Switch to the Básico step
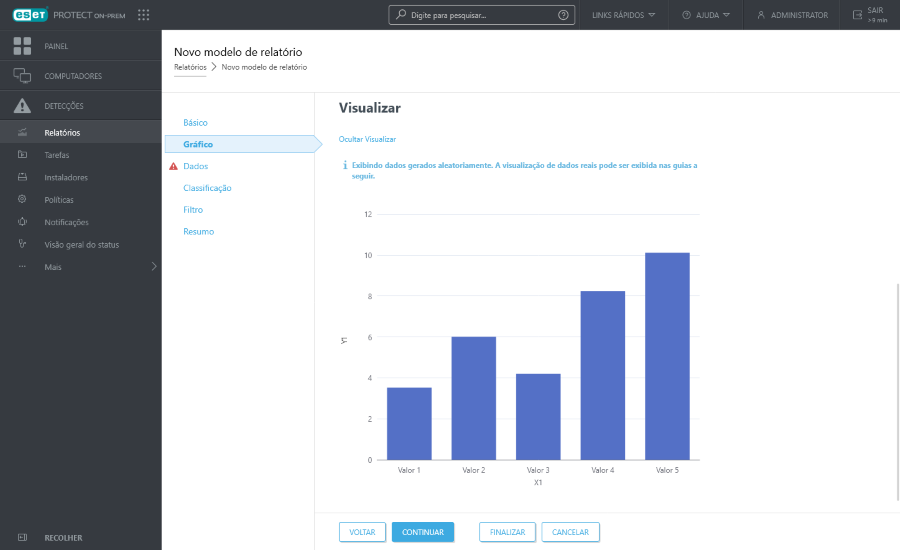900x550 pixels. pos(195,122)
